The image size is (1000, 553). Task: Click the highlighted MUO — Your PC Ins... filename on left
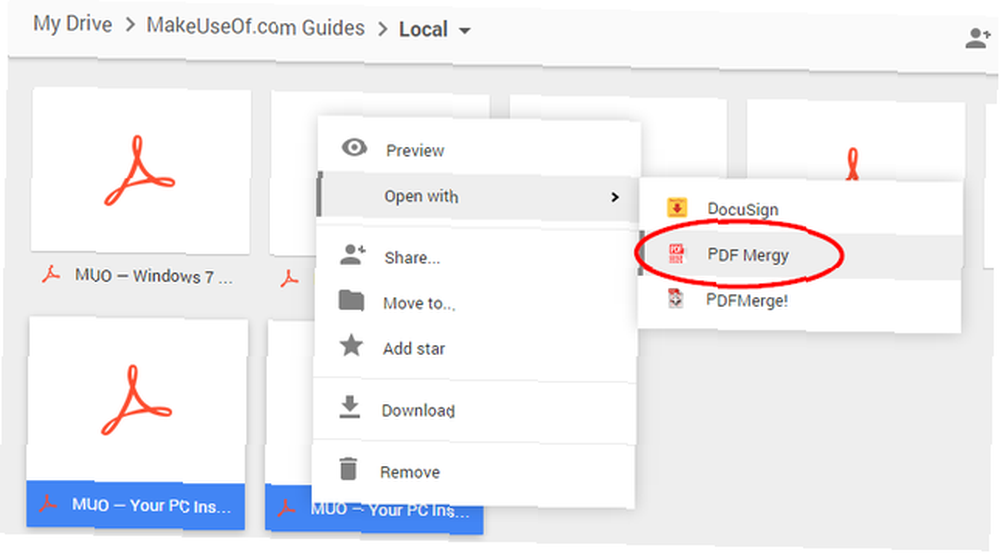[151, 506]
